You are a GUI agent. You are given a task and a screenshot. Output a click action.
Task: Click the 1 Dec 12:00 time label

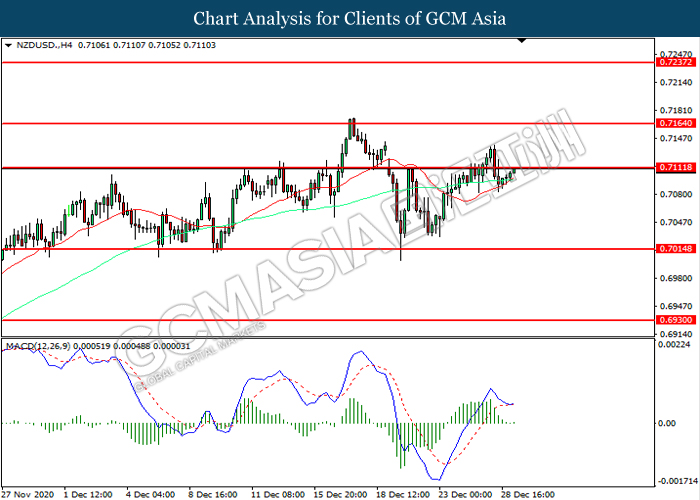pos(88,495)
